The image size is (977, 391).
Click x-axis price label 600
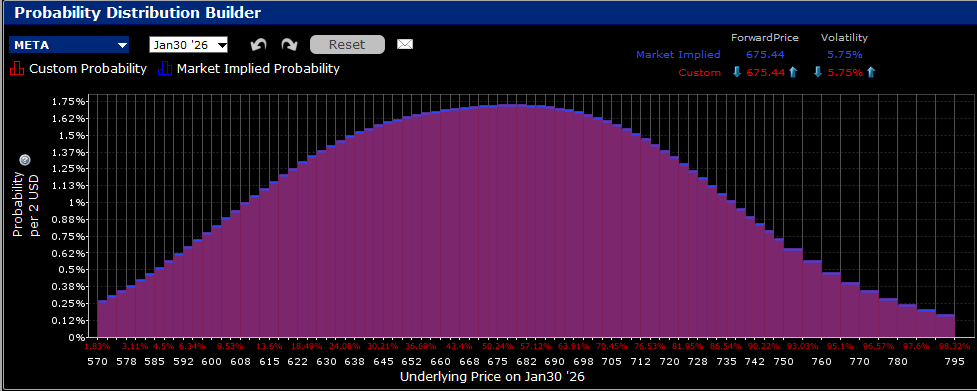[211, 361]
